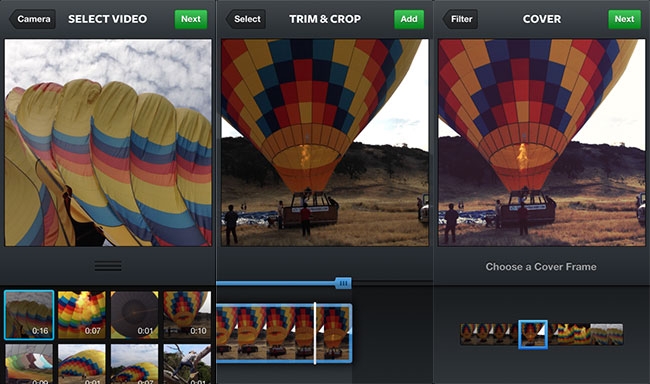Tap the Trim & Crop balloon preview

325,143
